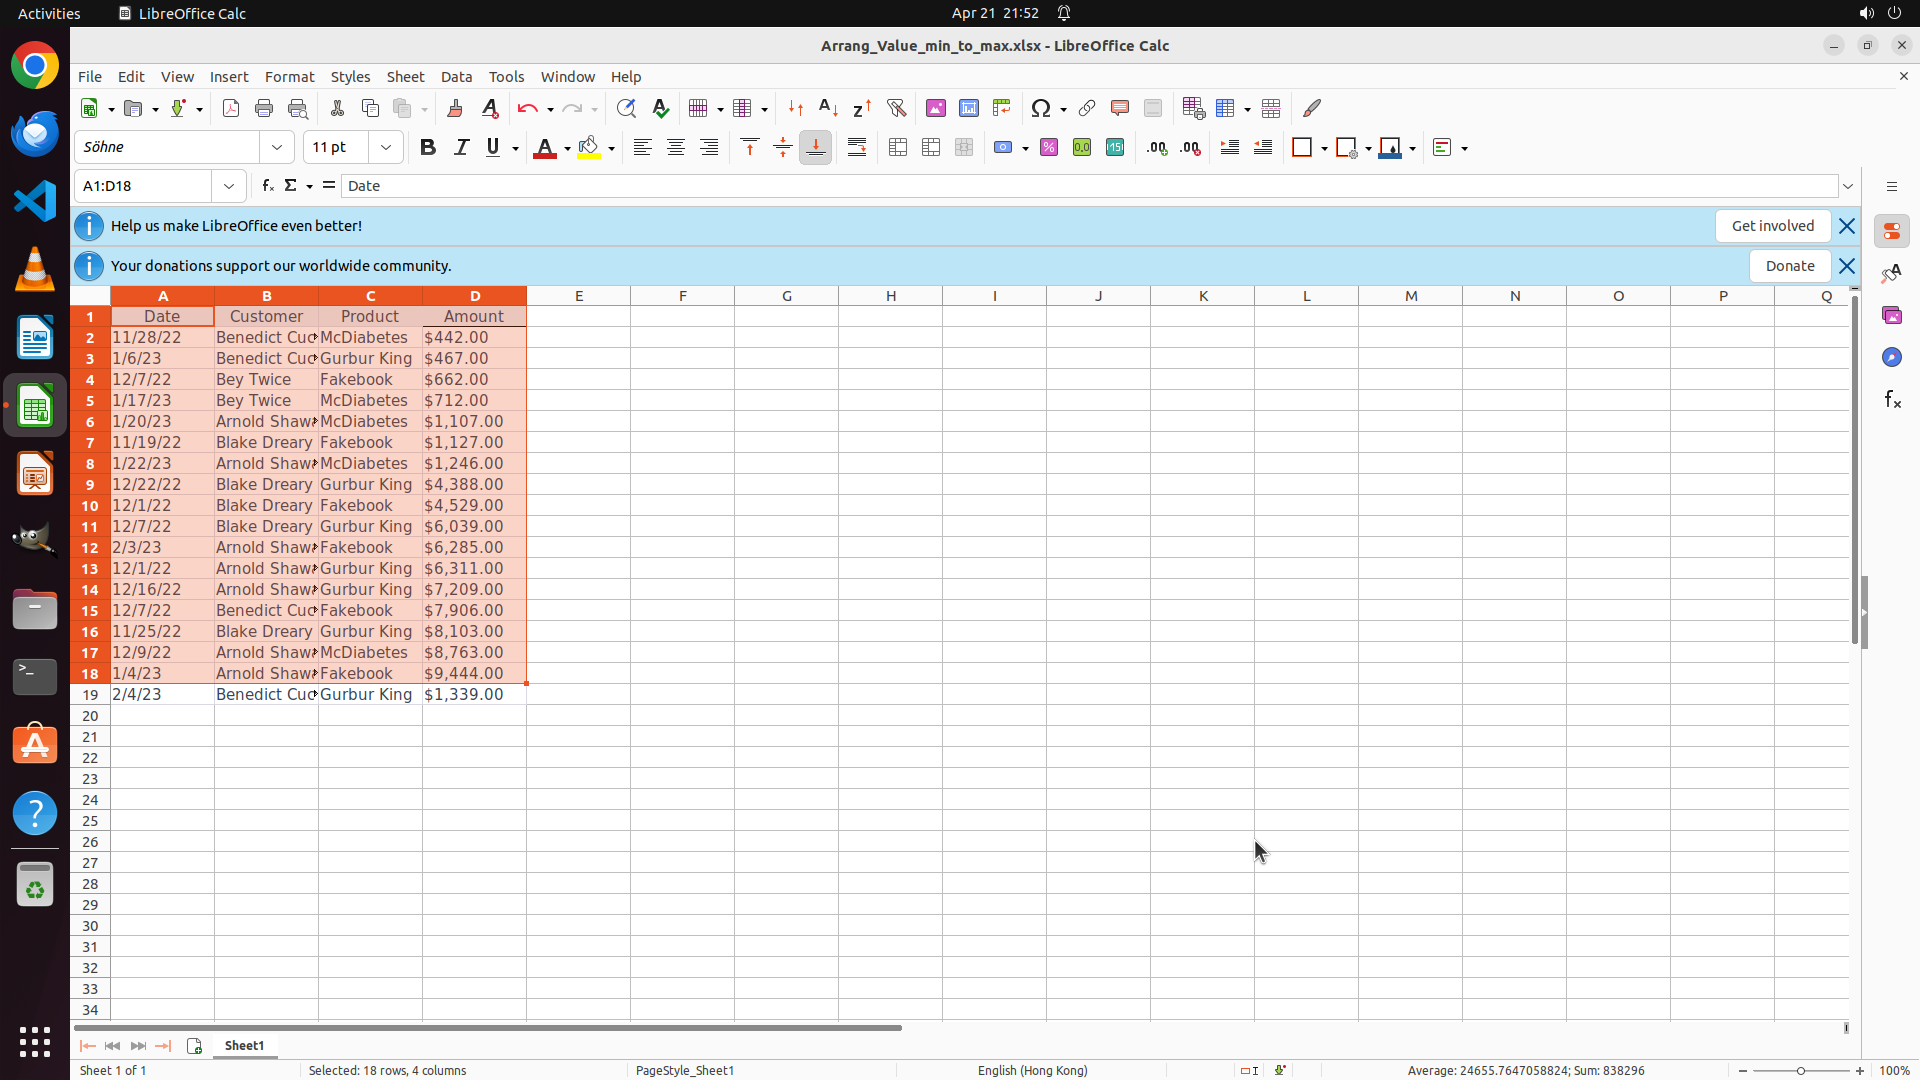Open the Format menu
Viewport: 1920px width, 1080px height.
(x=289, y=77)
